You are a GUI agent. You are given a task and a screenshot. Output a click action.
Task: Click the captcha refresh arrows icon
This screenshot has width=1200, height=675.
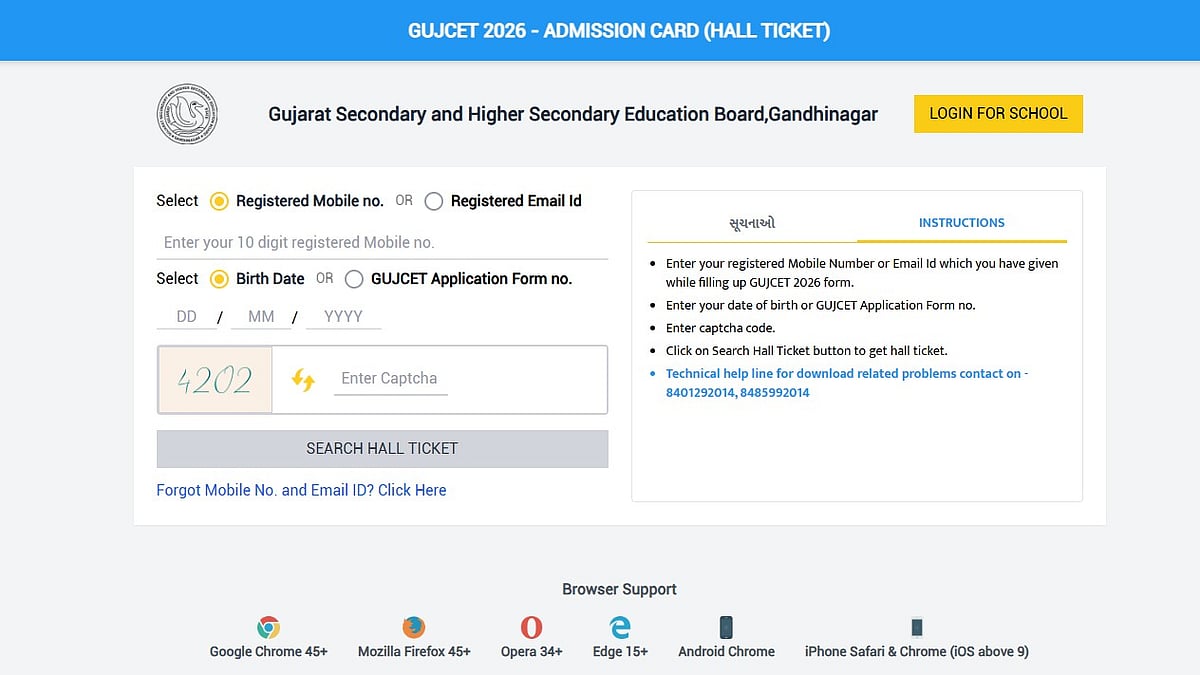coord(303,379)
